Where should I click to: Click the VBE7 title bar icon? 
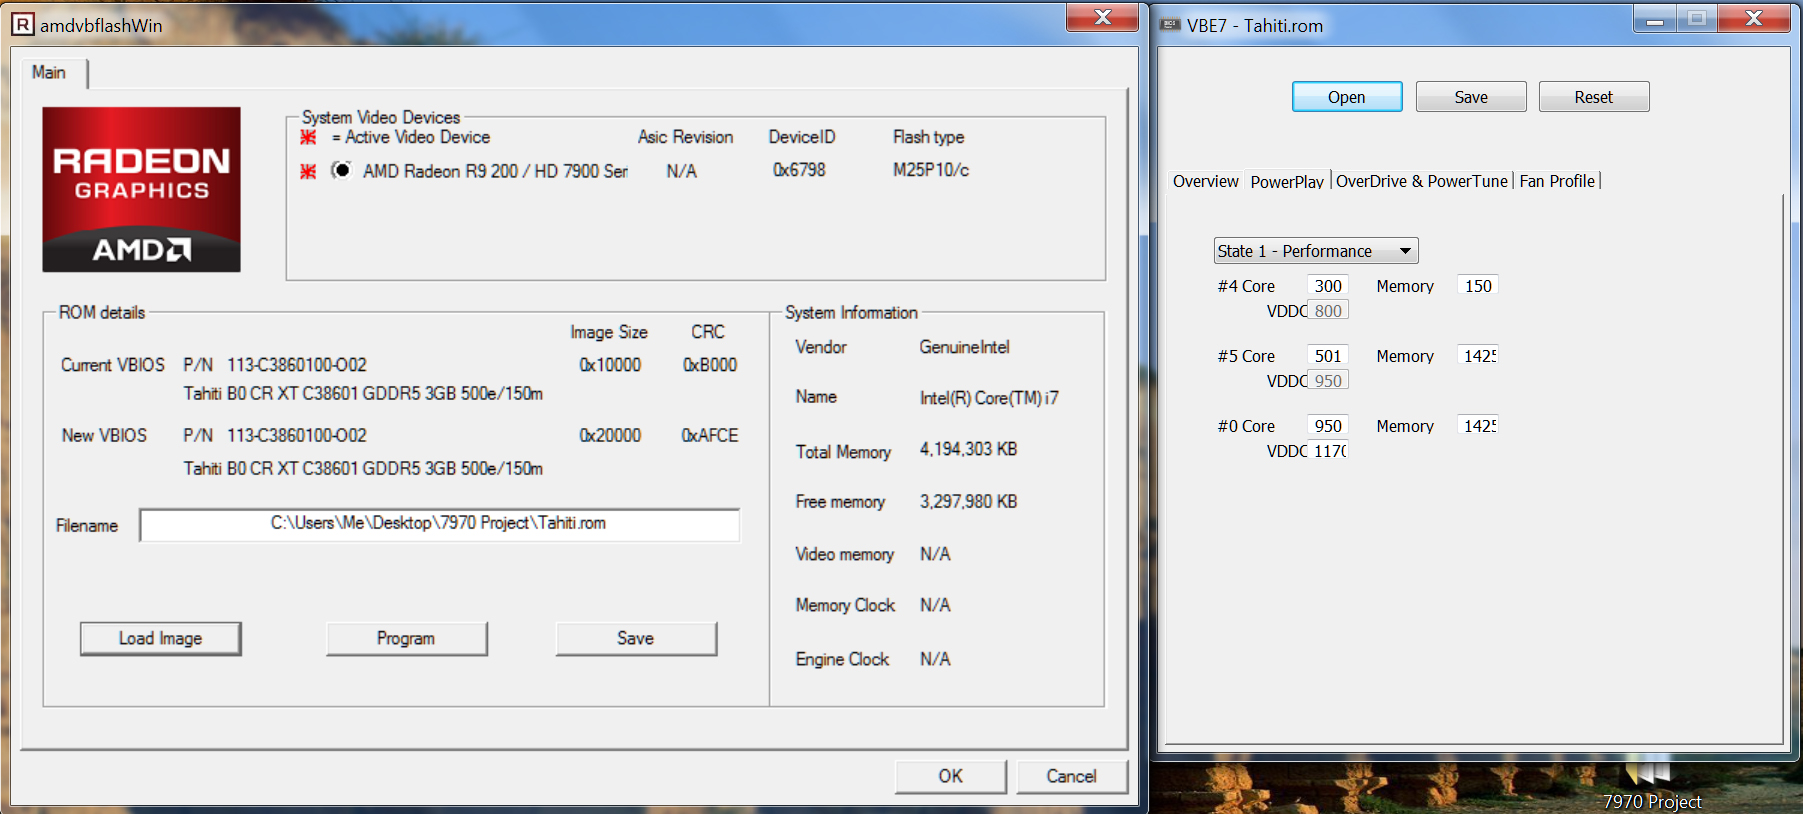[x=1169, y=25]
